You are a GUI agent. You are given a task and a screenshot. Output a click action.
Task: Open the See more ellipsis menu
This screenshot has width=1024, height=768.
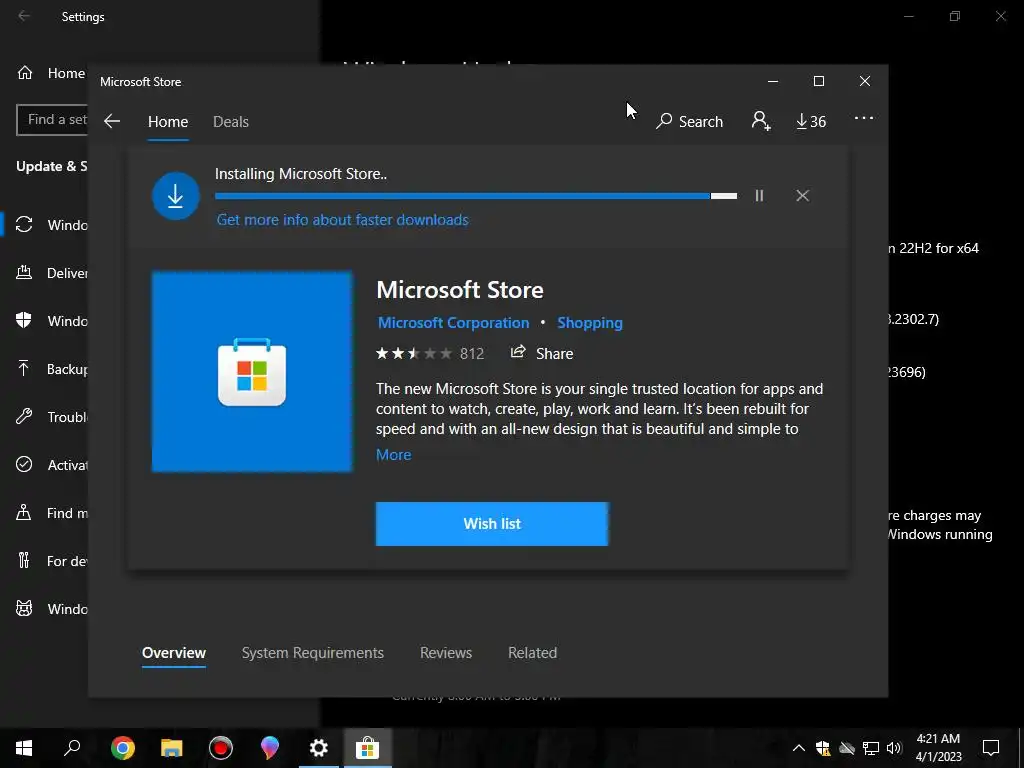coord(863,118)
